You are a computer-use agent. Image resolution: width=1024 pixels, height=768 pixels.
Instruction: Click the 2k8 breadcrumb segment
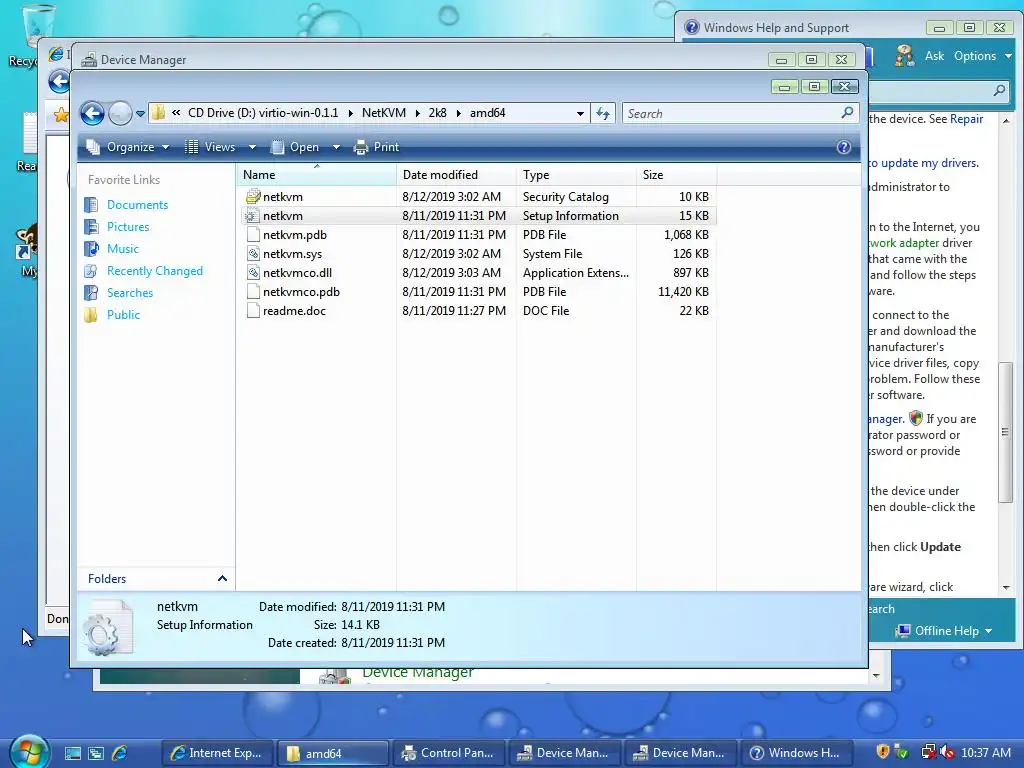point(438,113)
